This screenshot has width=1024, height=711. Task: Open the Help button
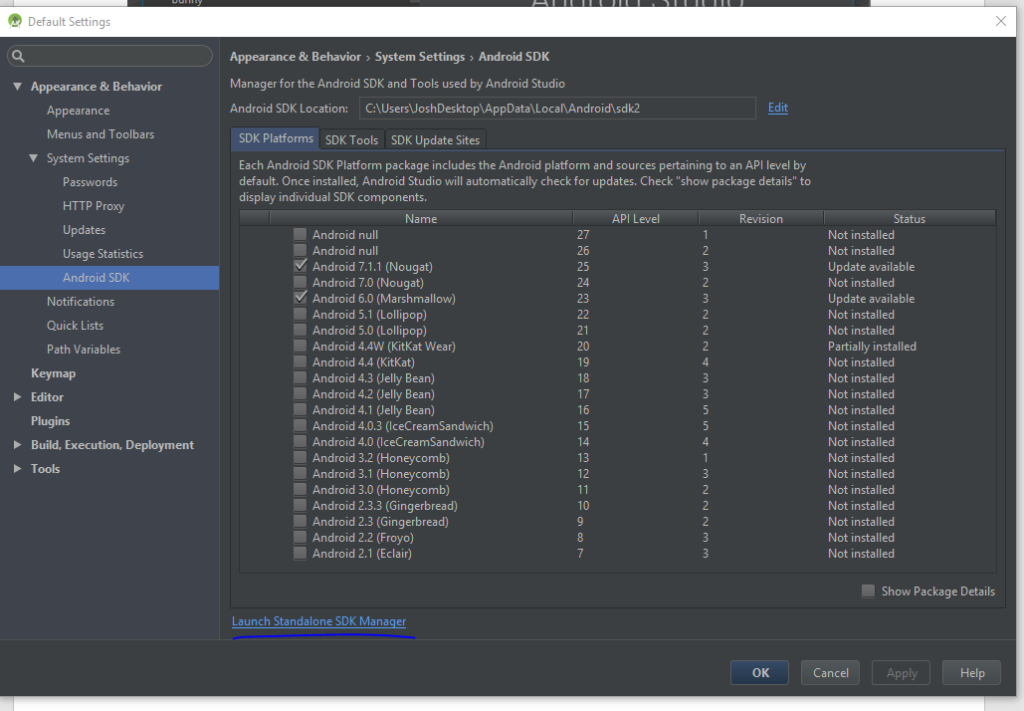click(x=972, y=672)
